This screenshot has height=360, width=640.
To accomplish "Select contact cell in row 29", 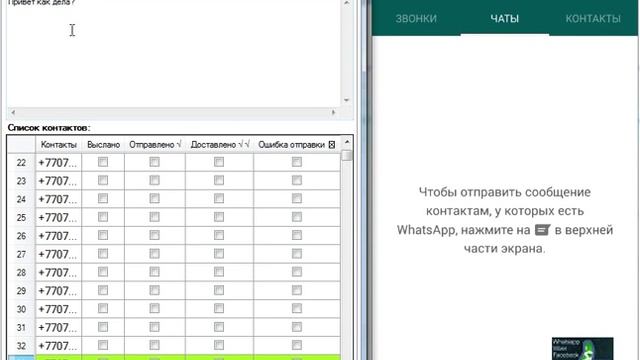I will click(x=58, y=291).
